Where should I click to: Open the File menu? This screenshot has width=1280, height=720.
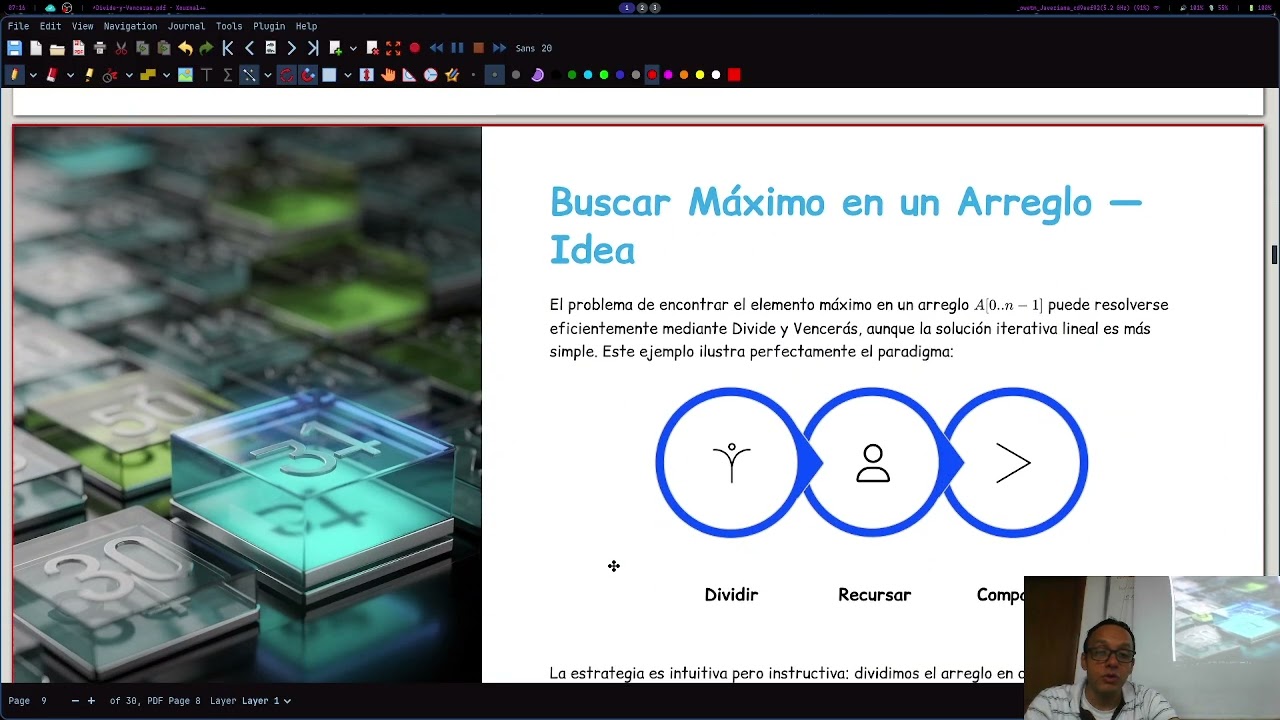(18, 26)
